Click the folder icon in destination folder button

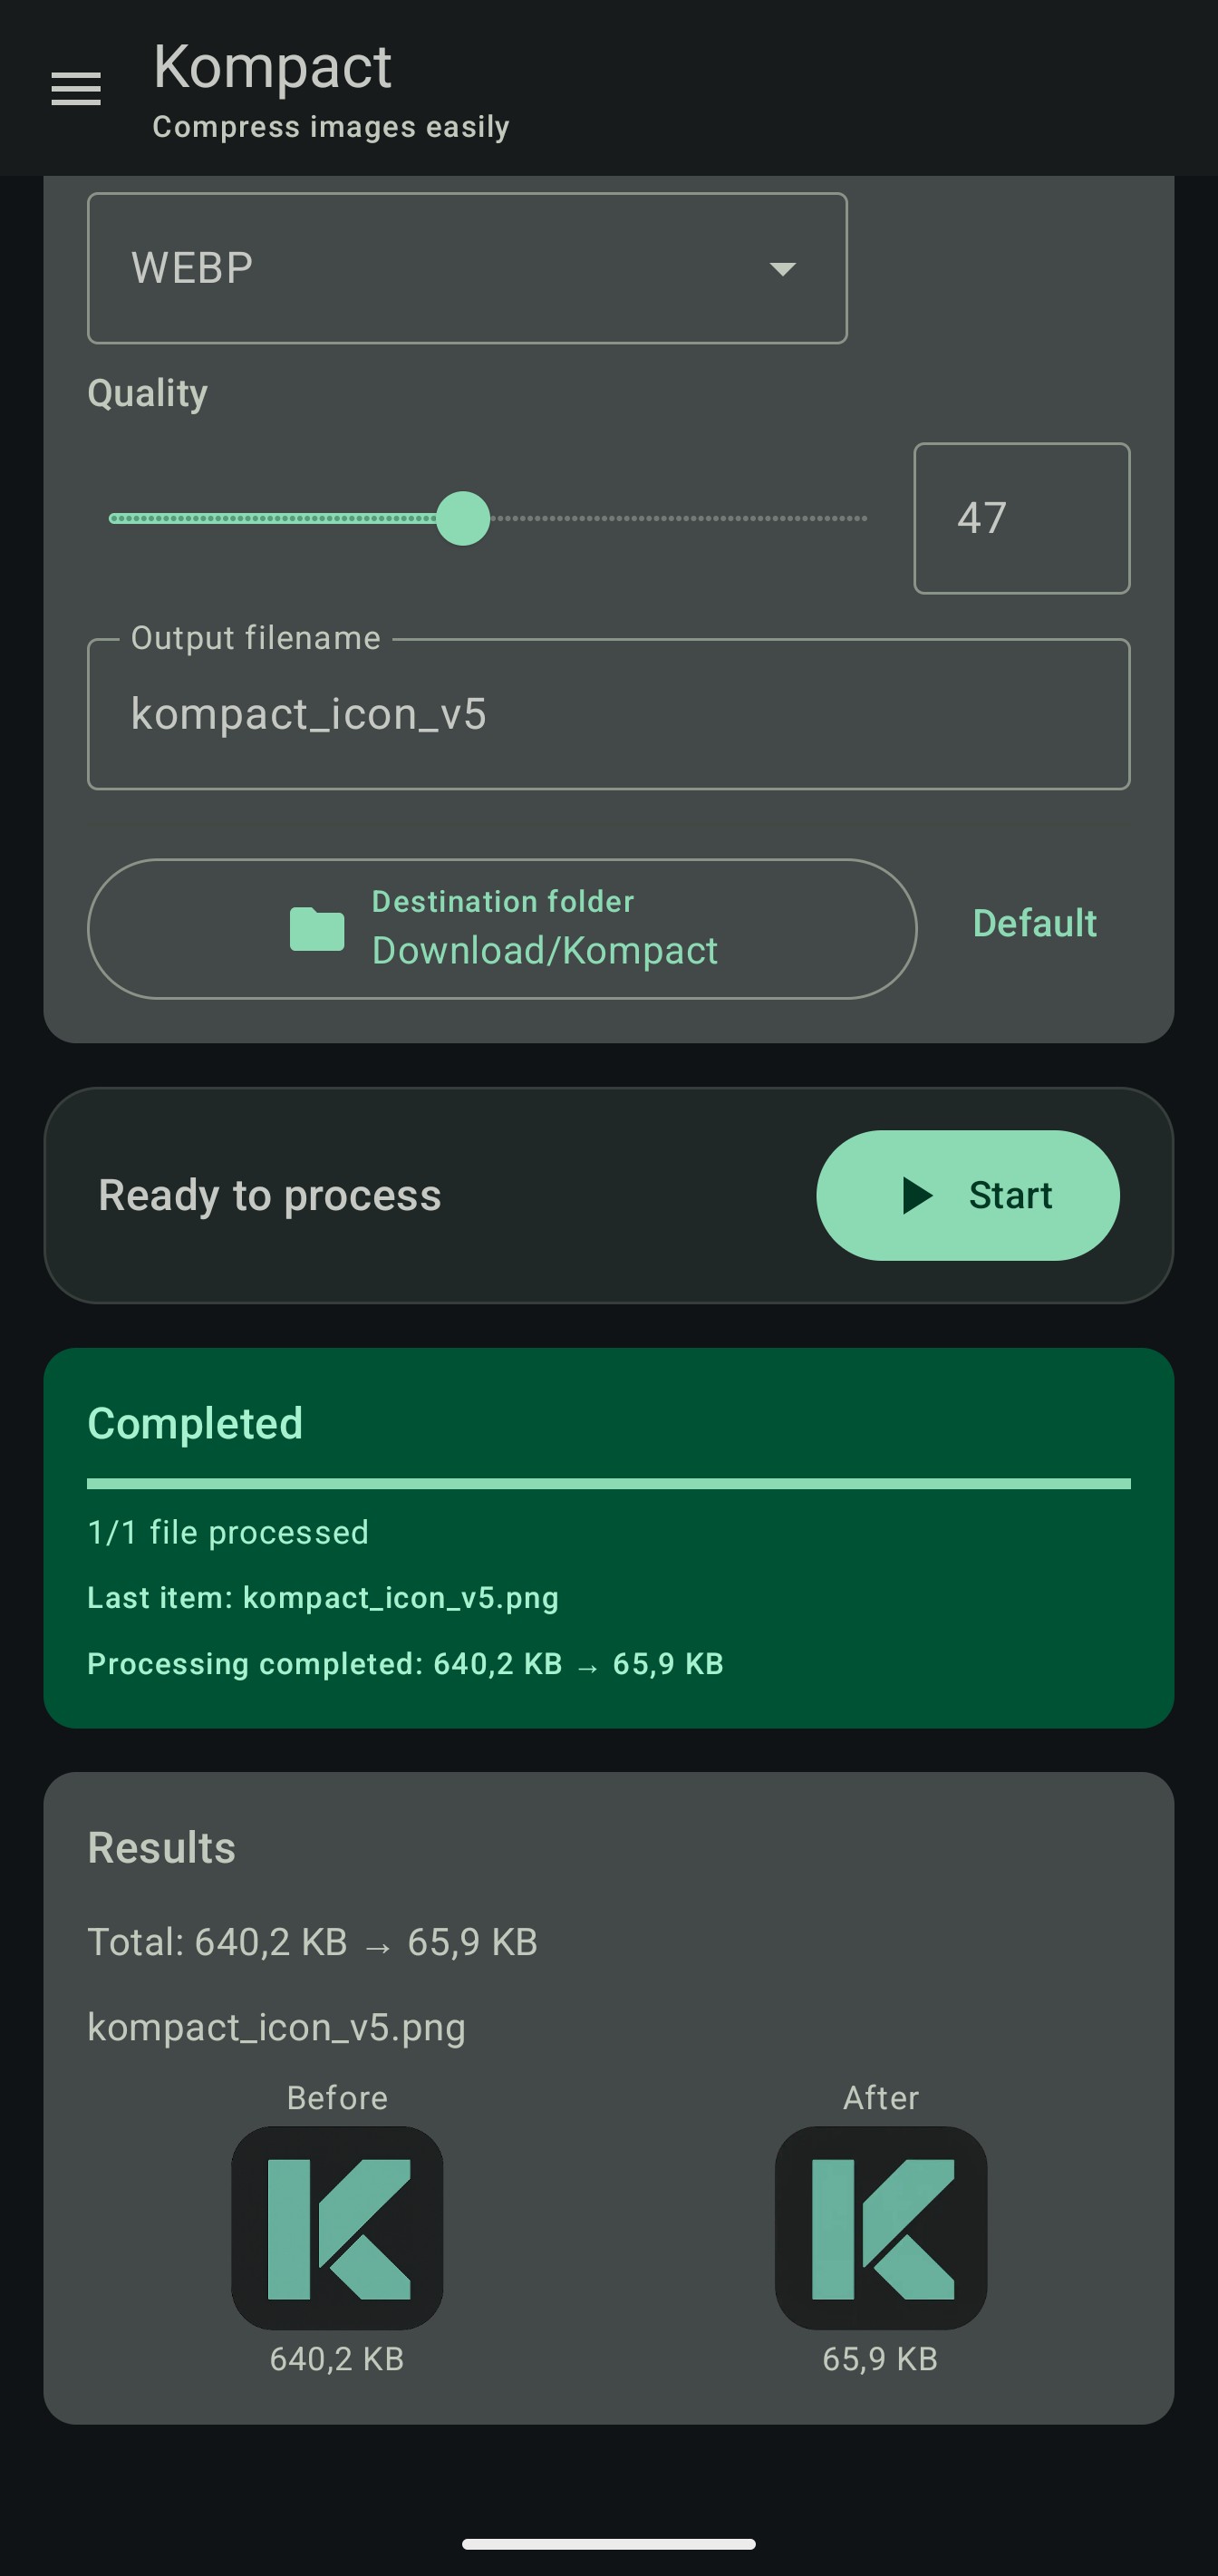(x=315, y=928)
